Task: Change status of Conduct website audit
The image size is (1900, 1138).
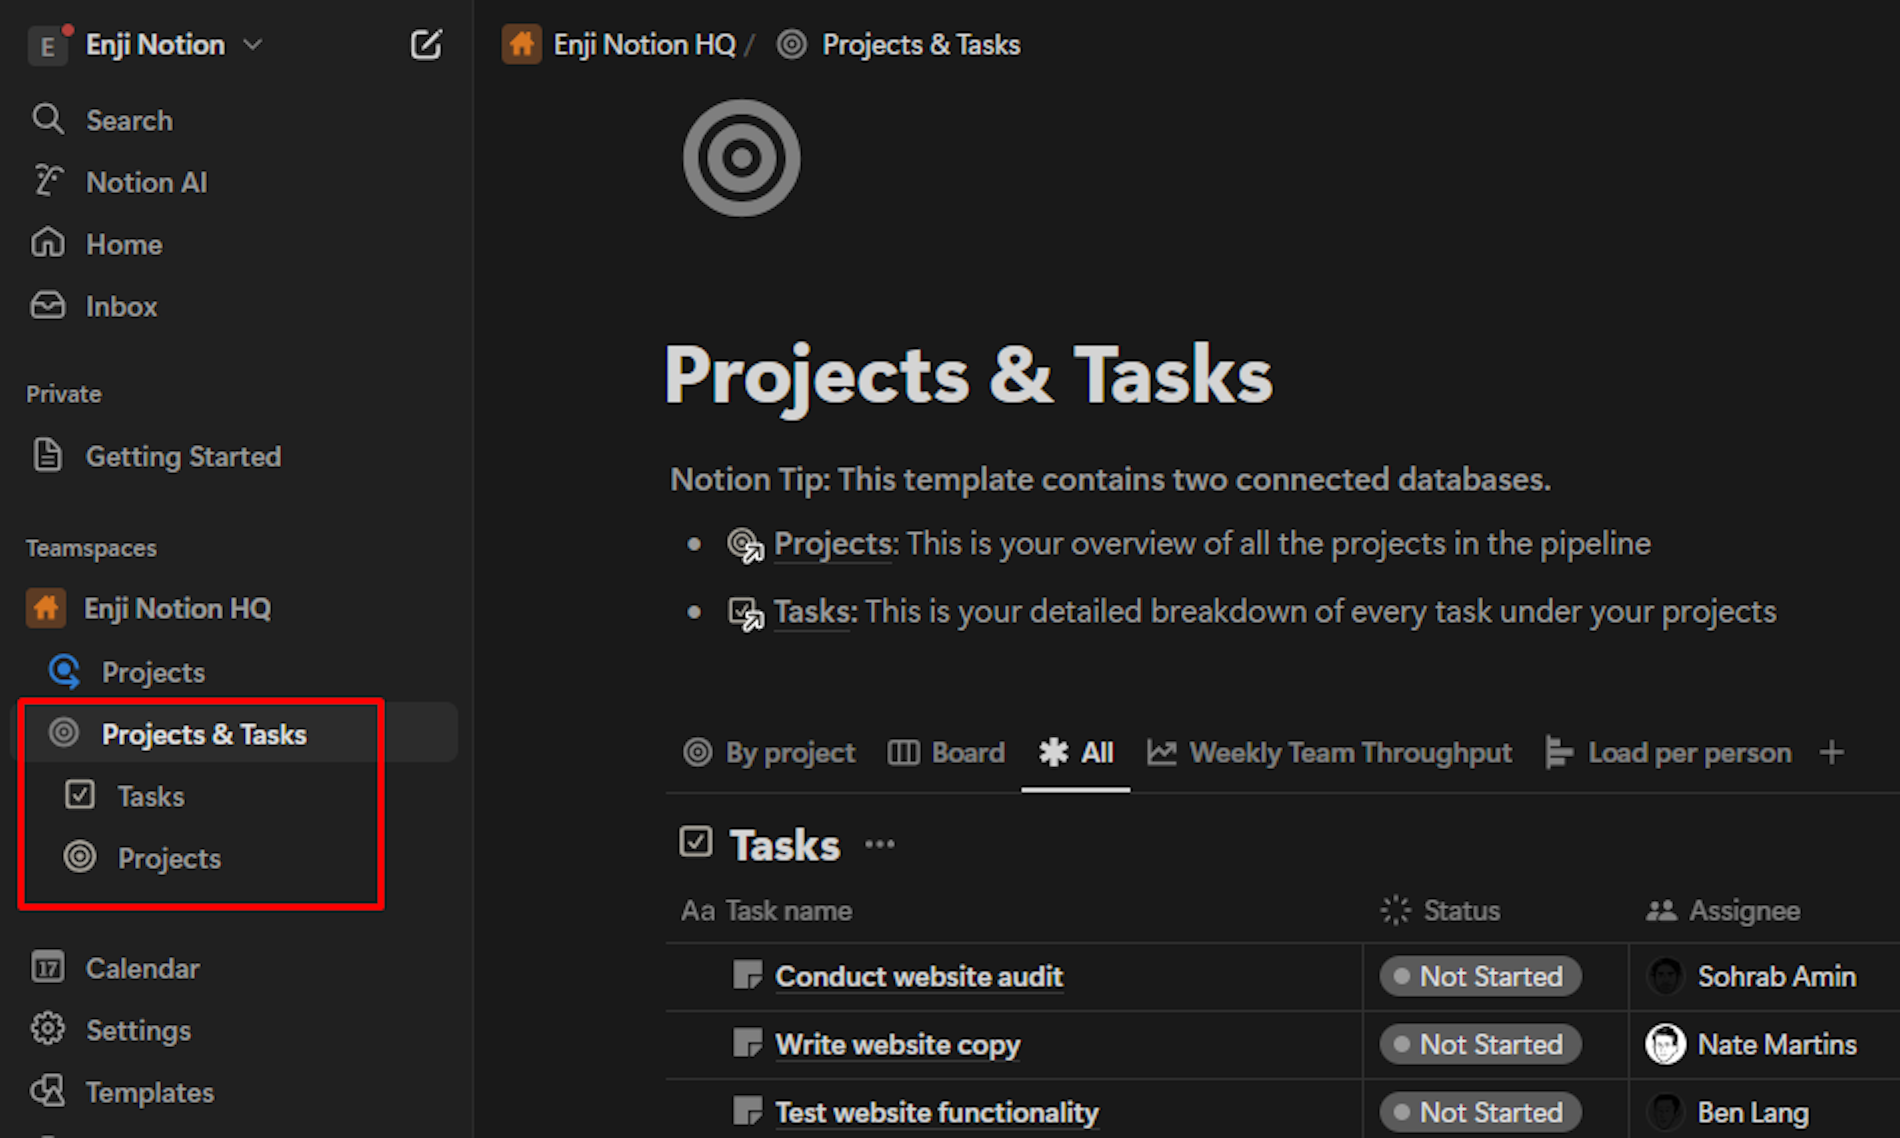Action: [x=1480, y=977]
